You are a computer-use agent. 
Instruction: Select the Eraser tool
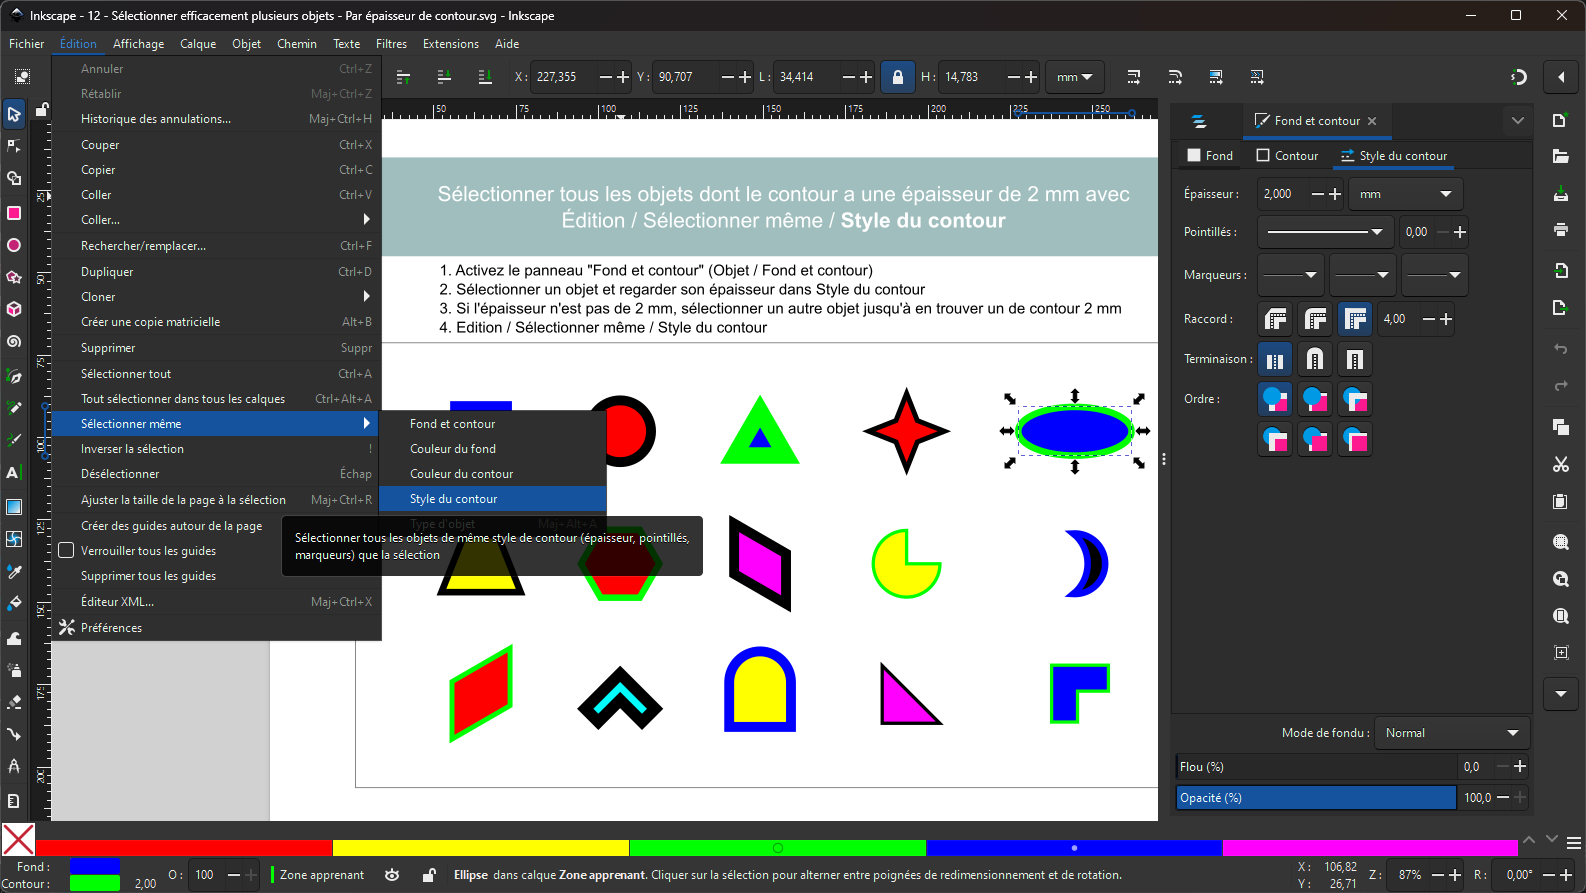(14, 702)
